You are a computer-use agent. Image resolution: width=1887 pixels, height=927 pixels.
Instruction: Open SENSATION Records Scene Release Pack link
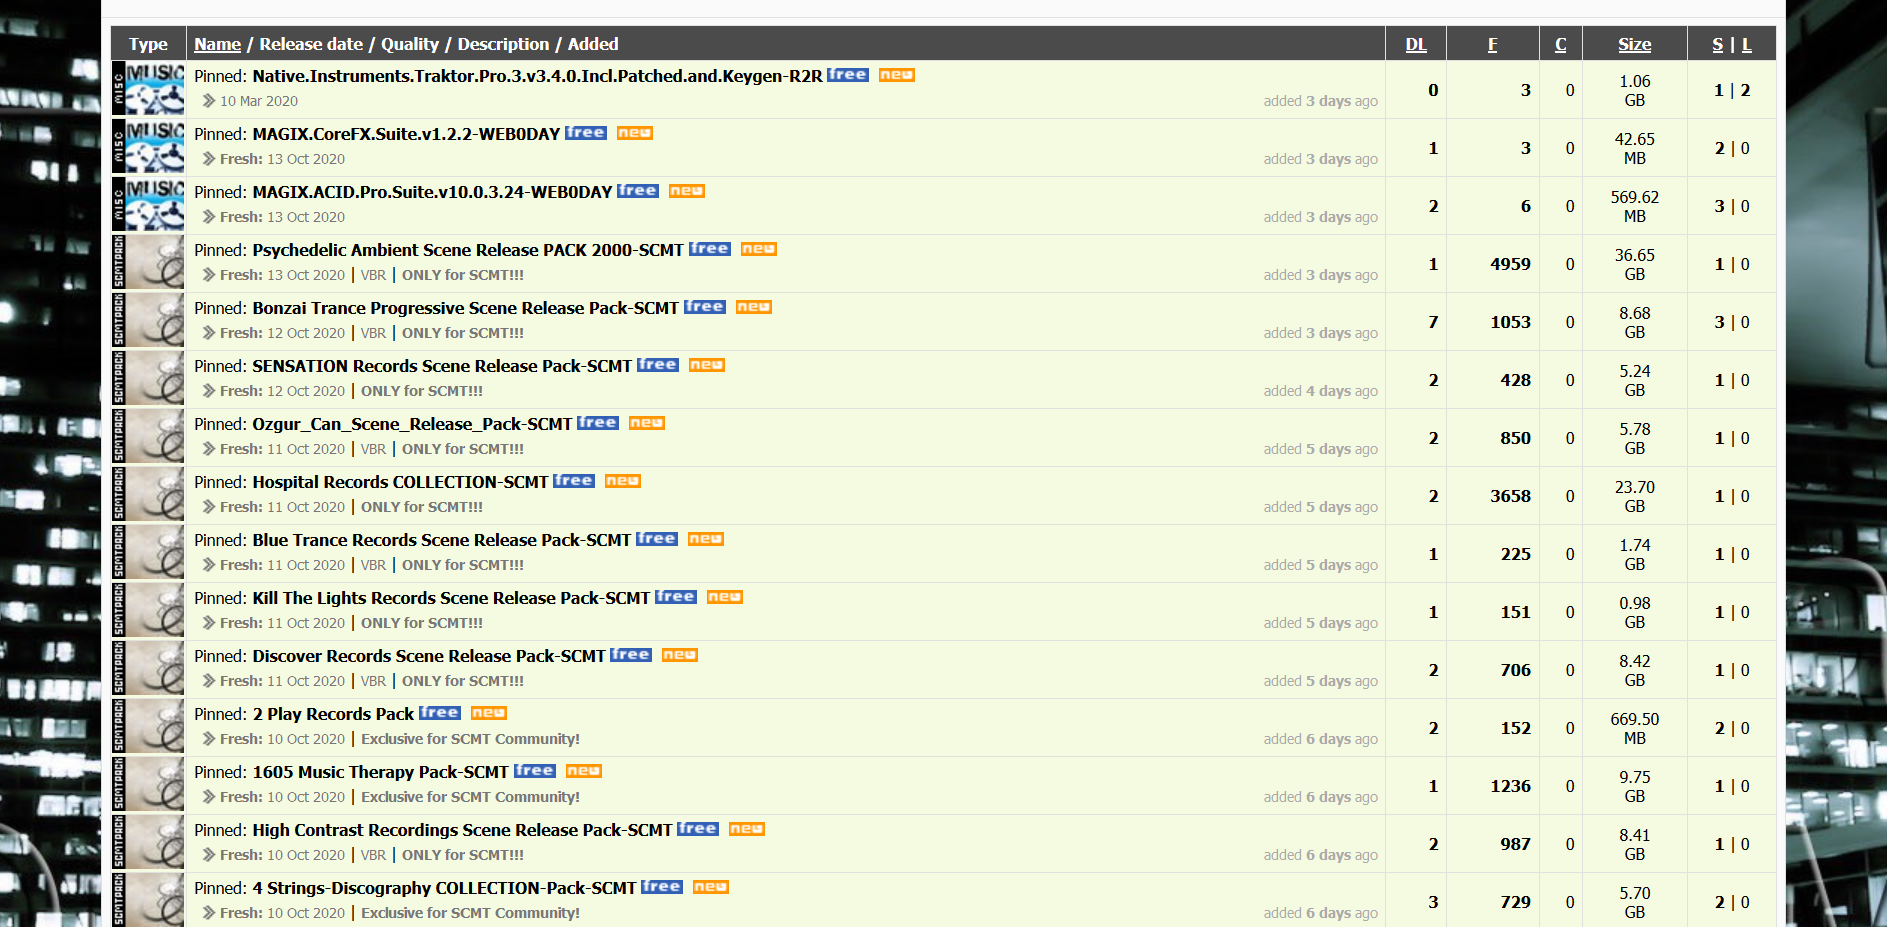442,366
